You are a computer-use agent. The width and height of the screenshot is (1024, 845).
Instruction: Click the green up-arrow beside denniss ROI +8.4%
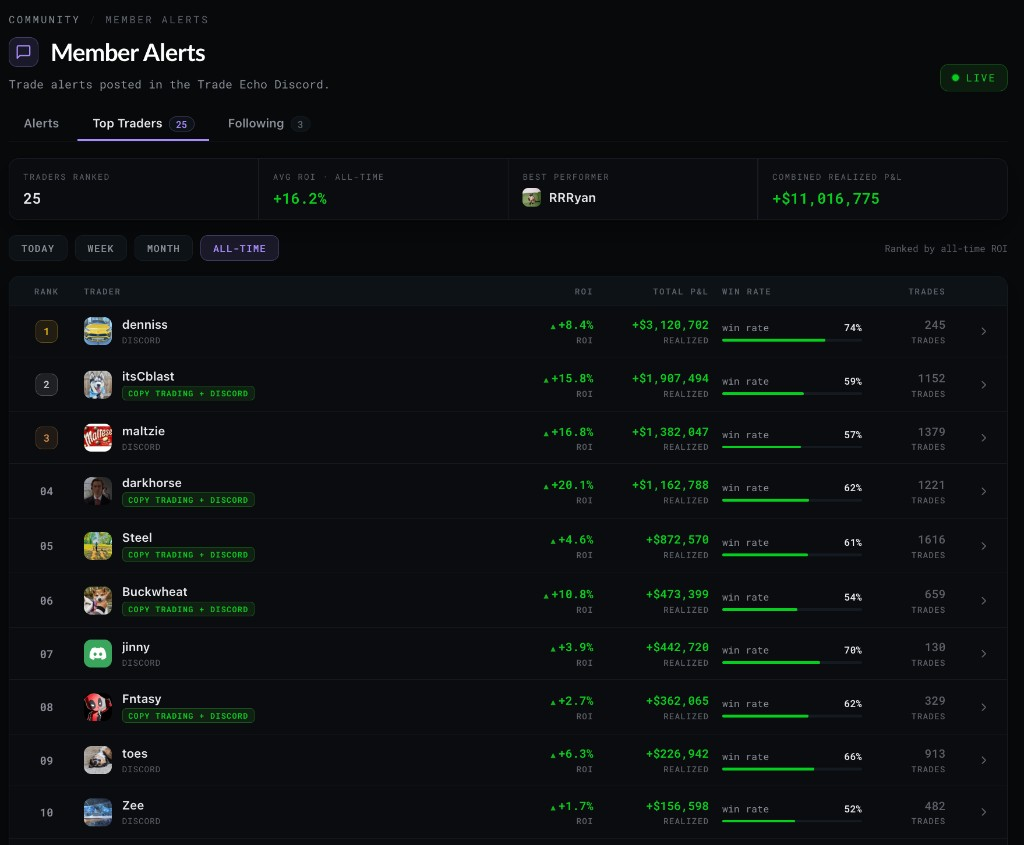coord(553,326)
